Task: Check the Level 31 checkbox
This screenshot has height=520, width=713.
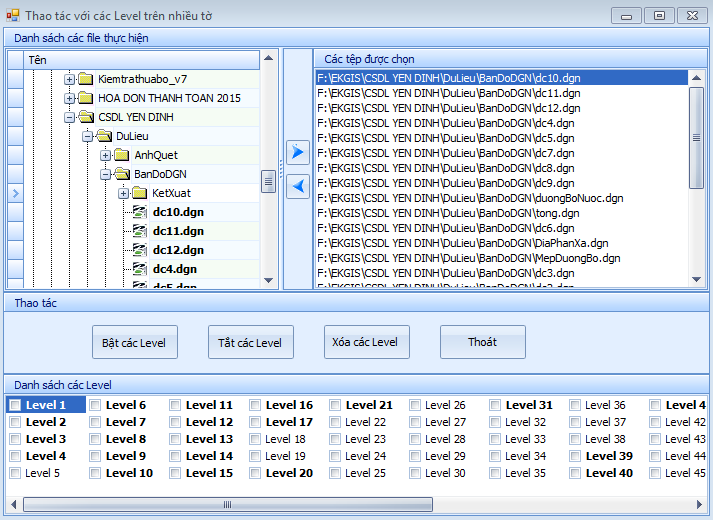Action: pos(495,405)
